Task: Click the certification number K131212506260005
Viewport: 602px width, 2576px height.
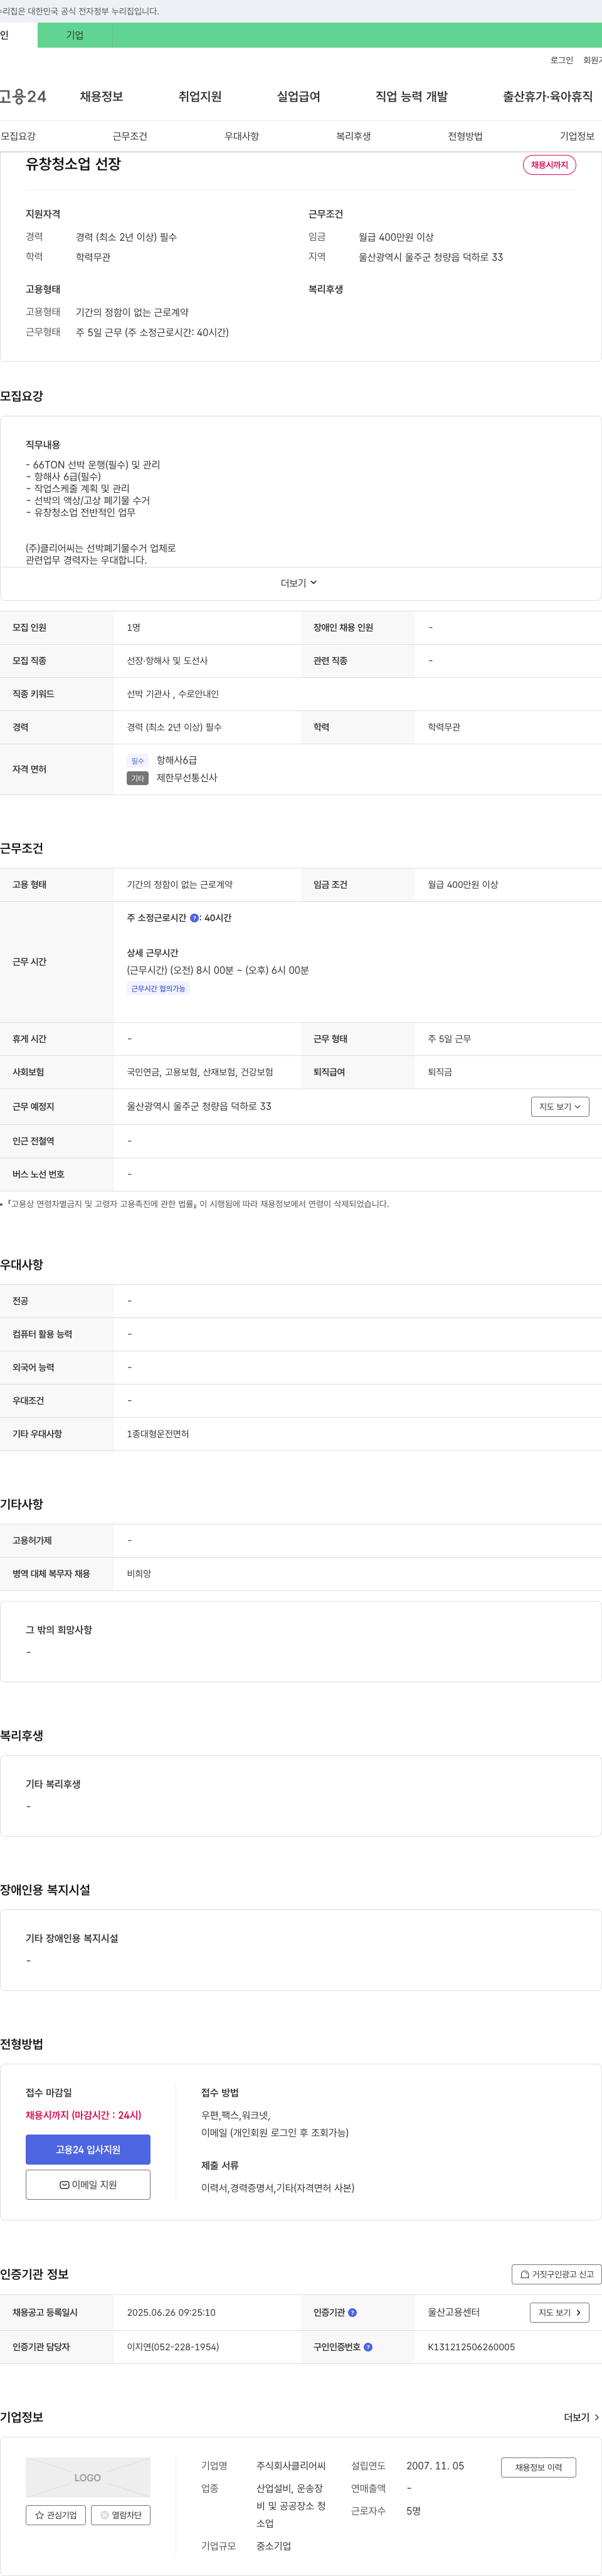Action: pyautogui.click(x=471, y=2347)
